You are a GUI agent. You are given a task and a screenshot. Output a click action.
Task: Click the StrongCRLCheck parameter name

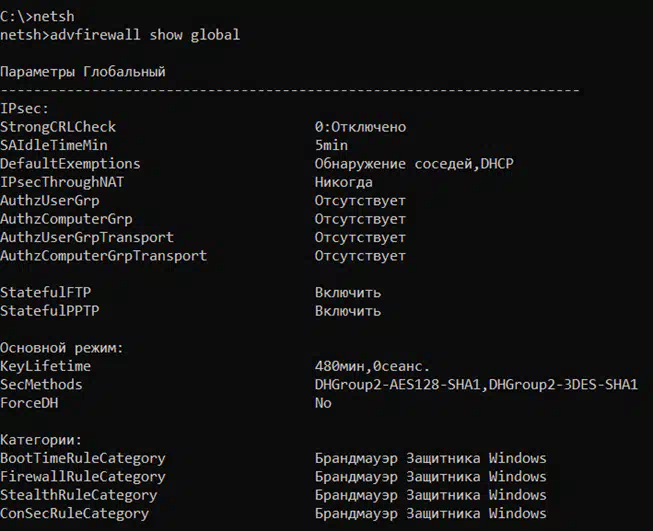(58, 127)
